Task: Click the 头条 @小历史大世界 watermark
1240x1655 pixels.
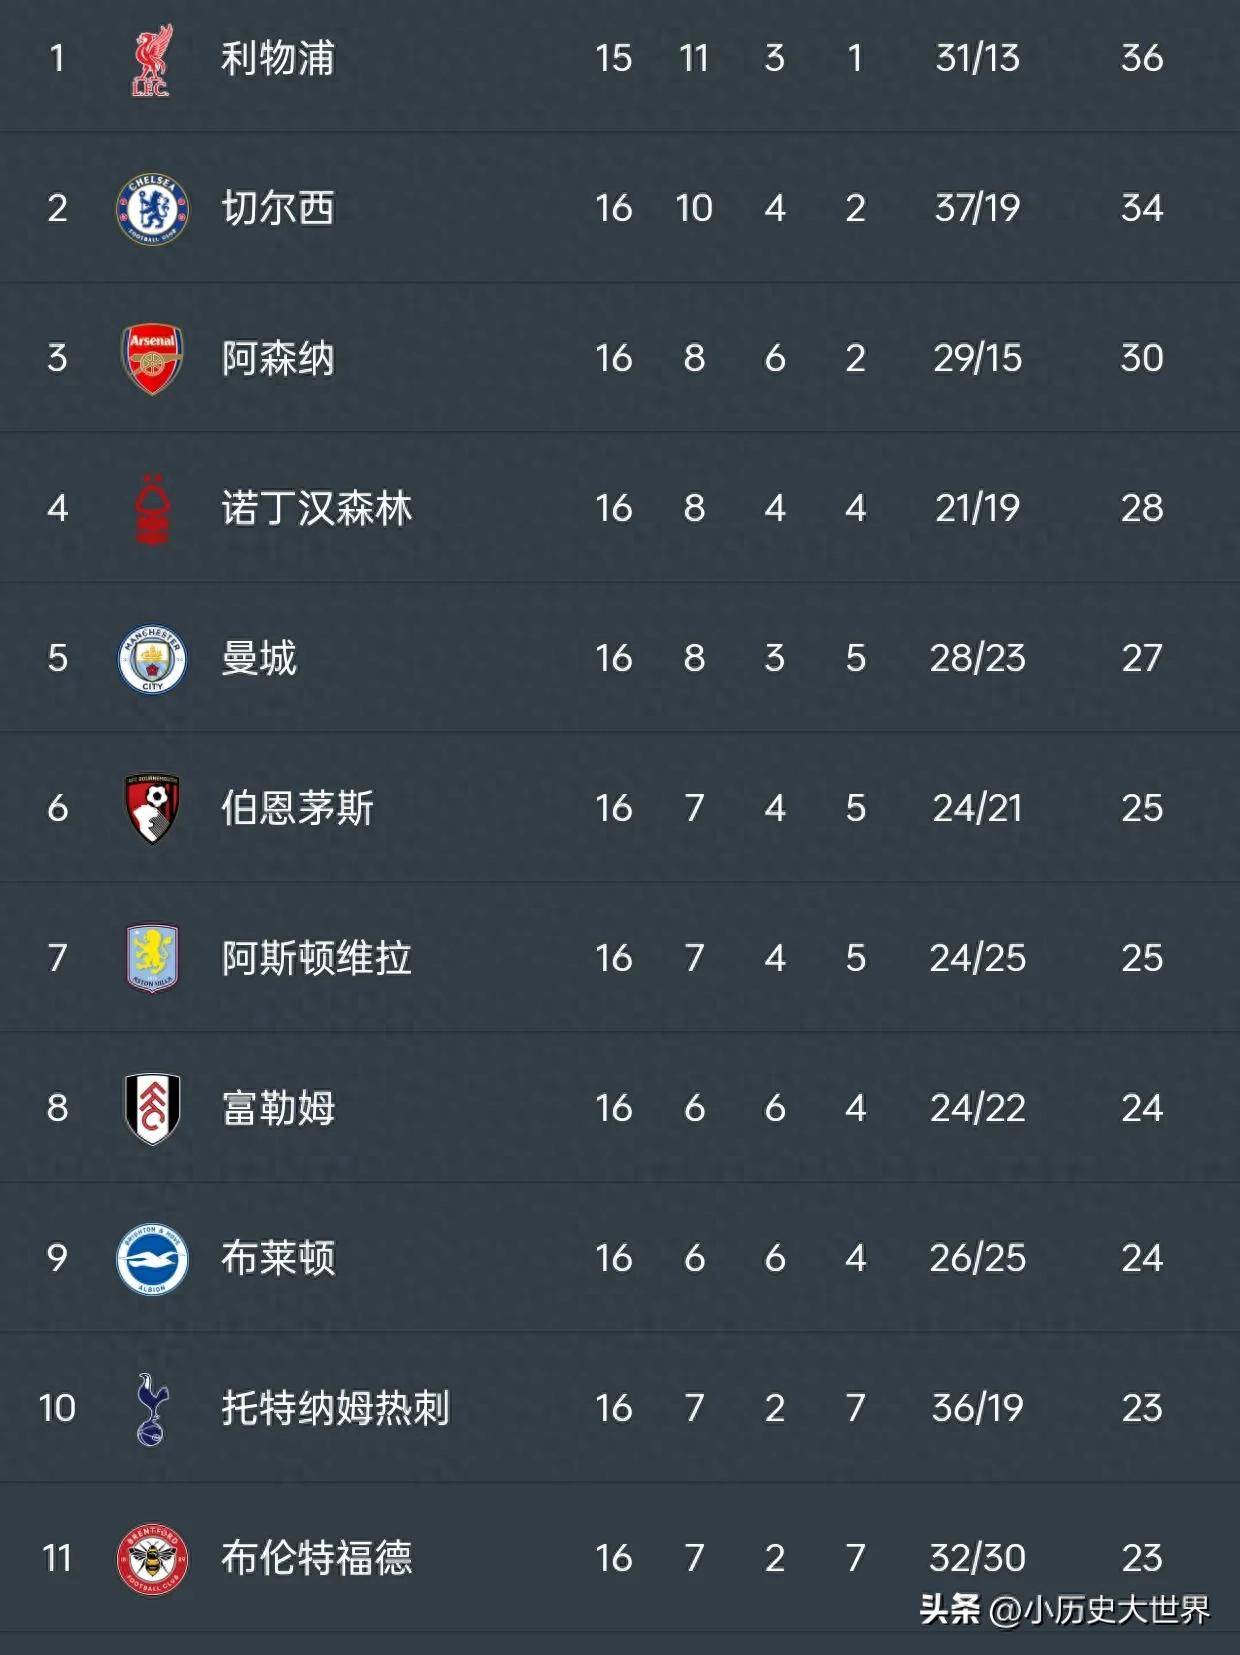Action: click(x=1064, y=1609)
